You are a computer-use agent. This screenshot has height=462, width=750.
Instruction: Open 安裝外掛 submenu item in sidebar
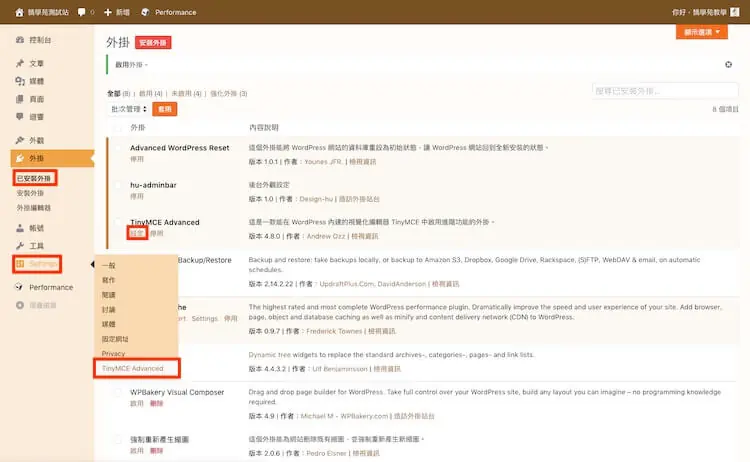click(x=30, y=193)
